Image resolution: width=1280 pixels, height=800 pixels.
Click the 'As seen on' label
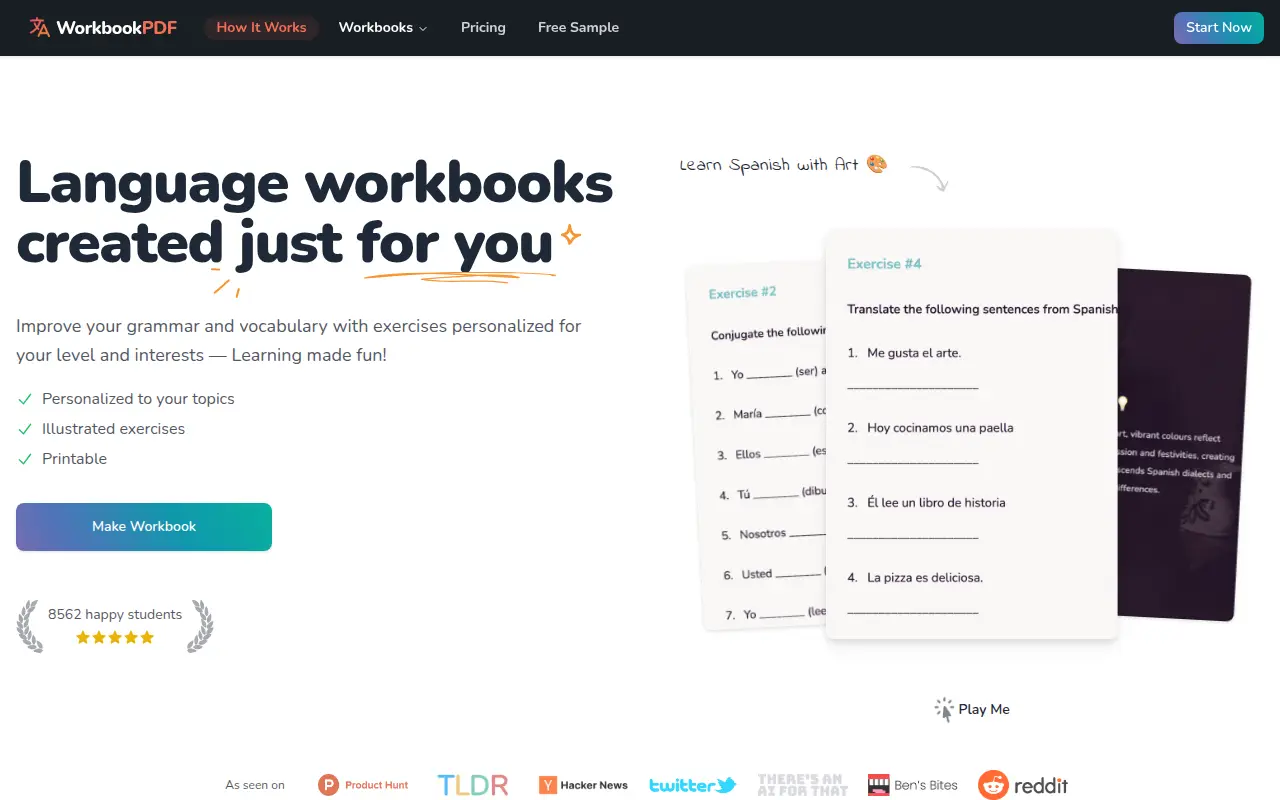[255, 785]
